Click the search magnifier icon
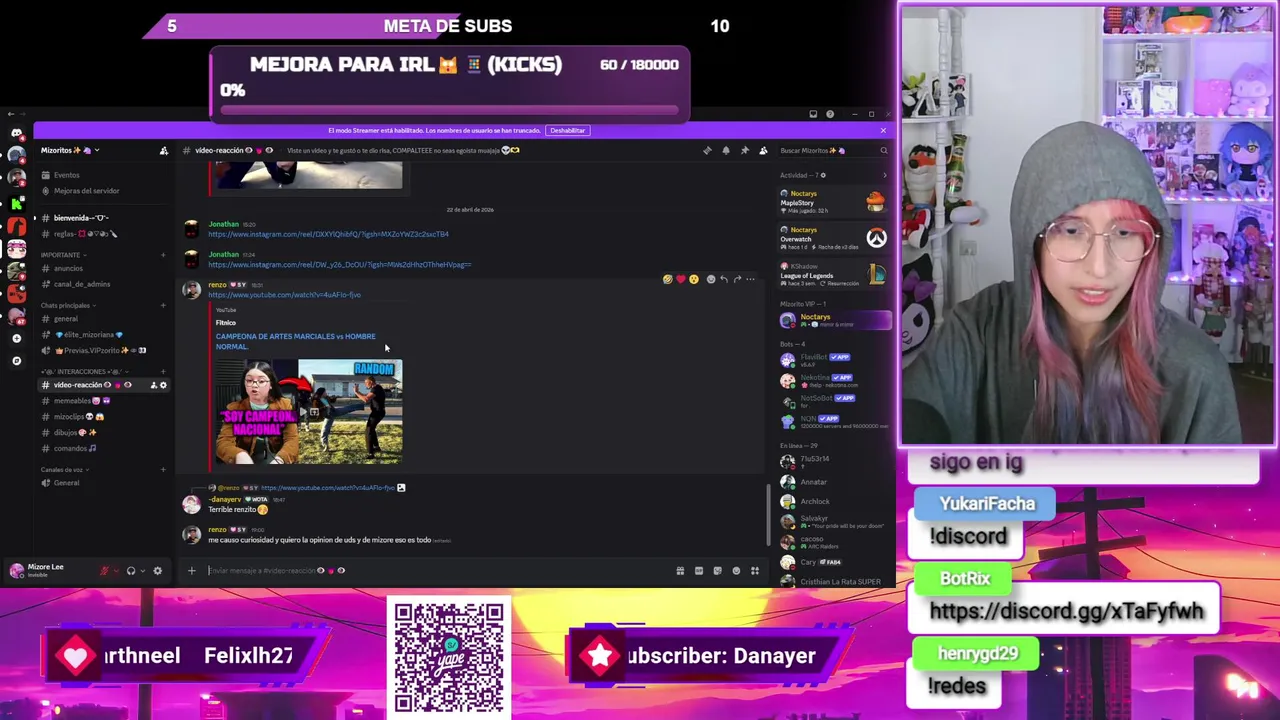1280x720 pixels. pos(884,150)
